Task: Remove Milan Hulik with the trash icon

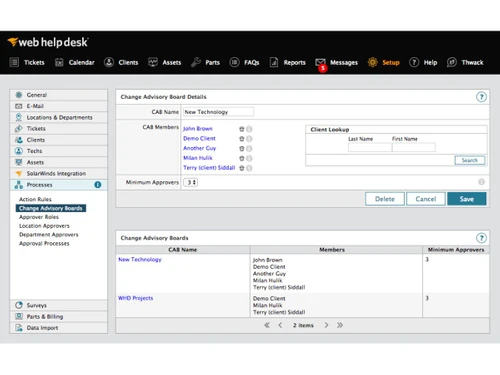Action: point(242,158)
